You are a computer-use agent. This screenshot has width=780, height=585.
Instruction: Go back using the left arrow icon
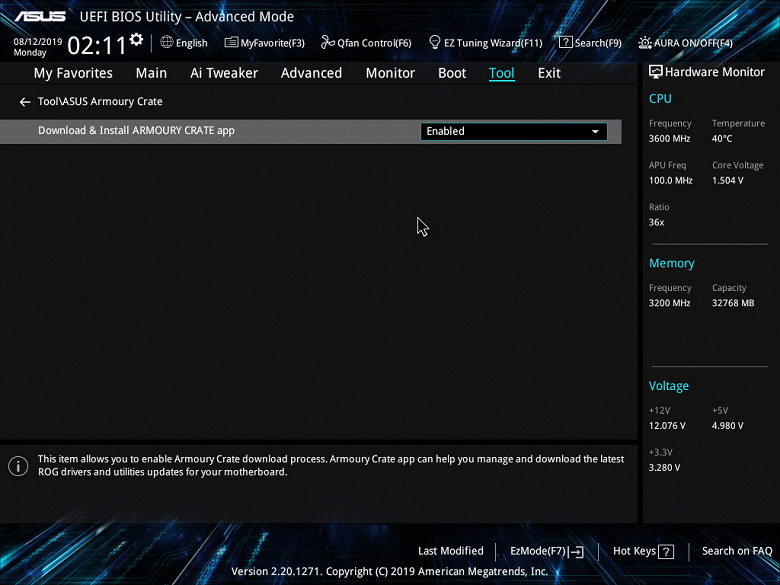25,102
